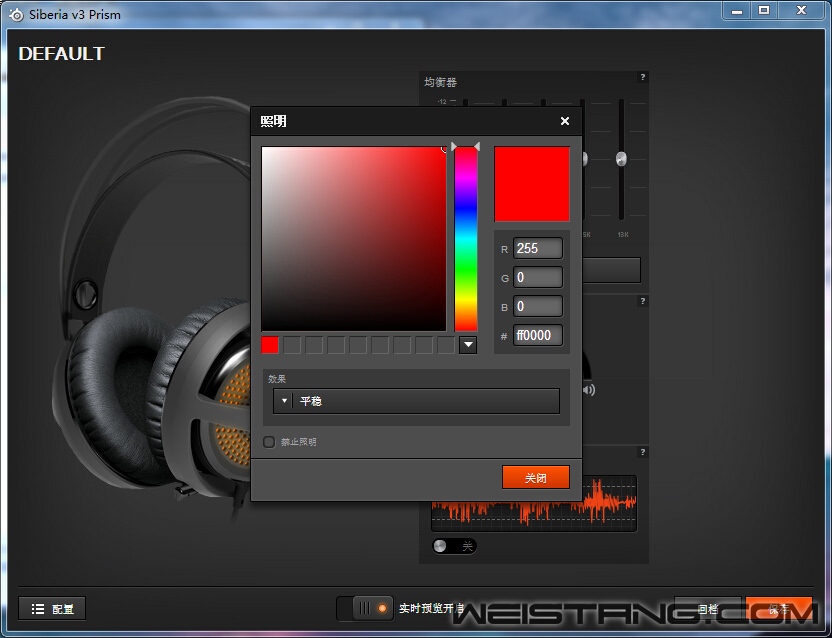
Task: Enable the 禁止照明 checkbox
Action: pos(270,442)
